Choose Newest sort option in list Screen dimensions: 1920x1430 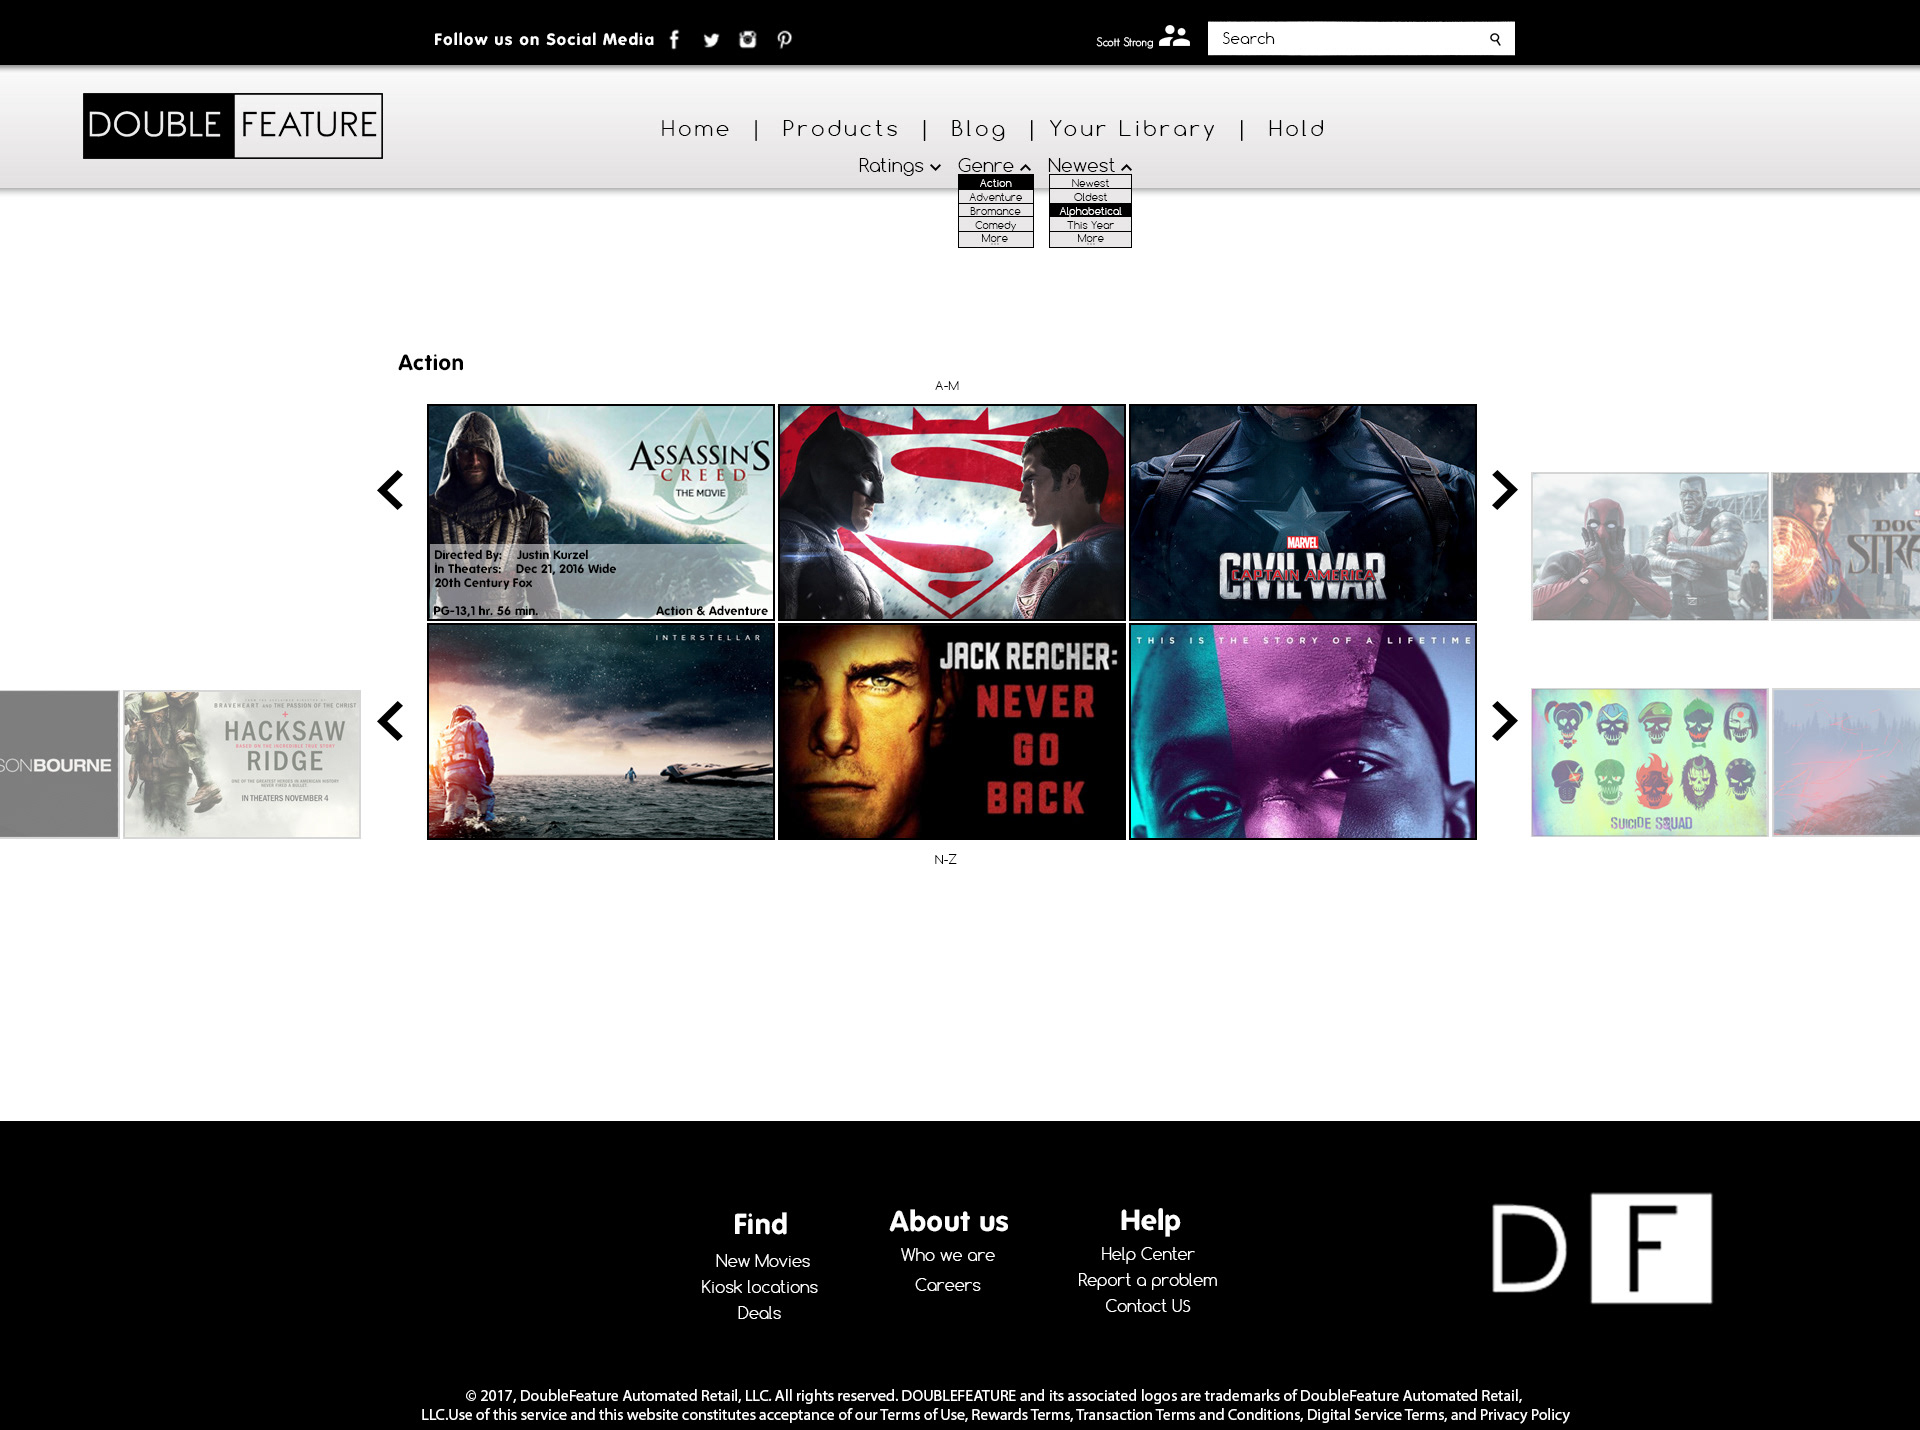pos(1090,183)
